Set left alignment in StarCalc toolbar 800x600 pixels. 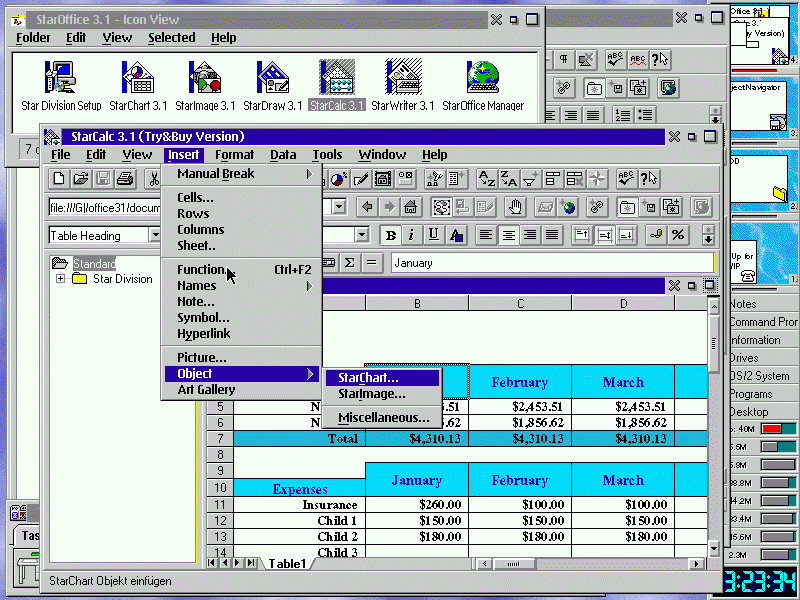486,235
